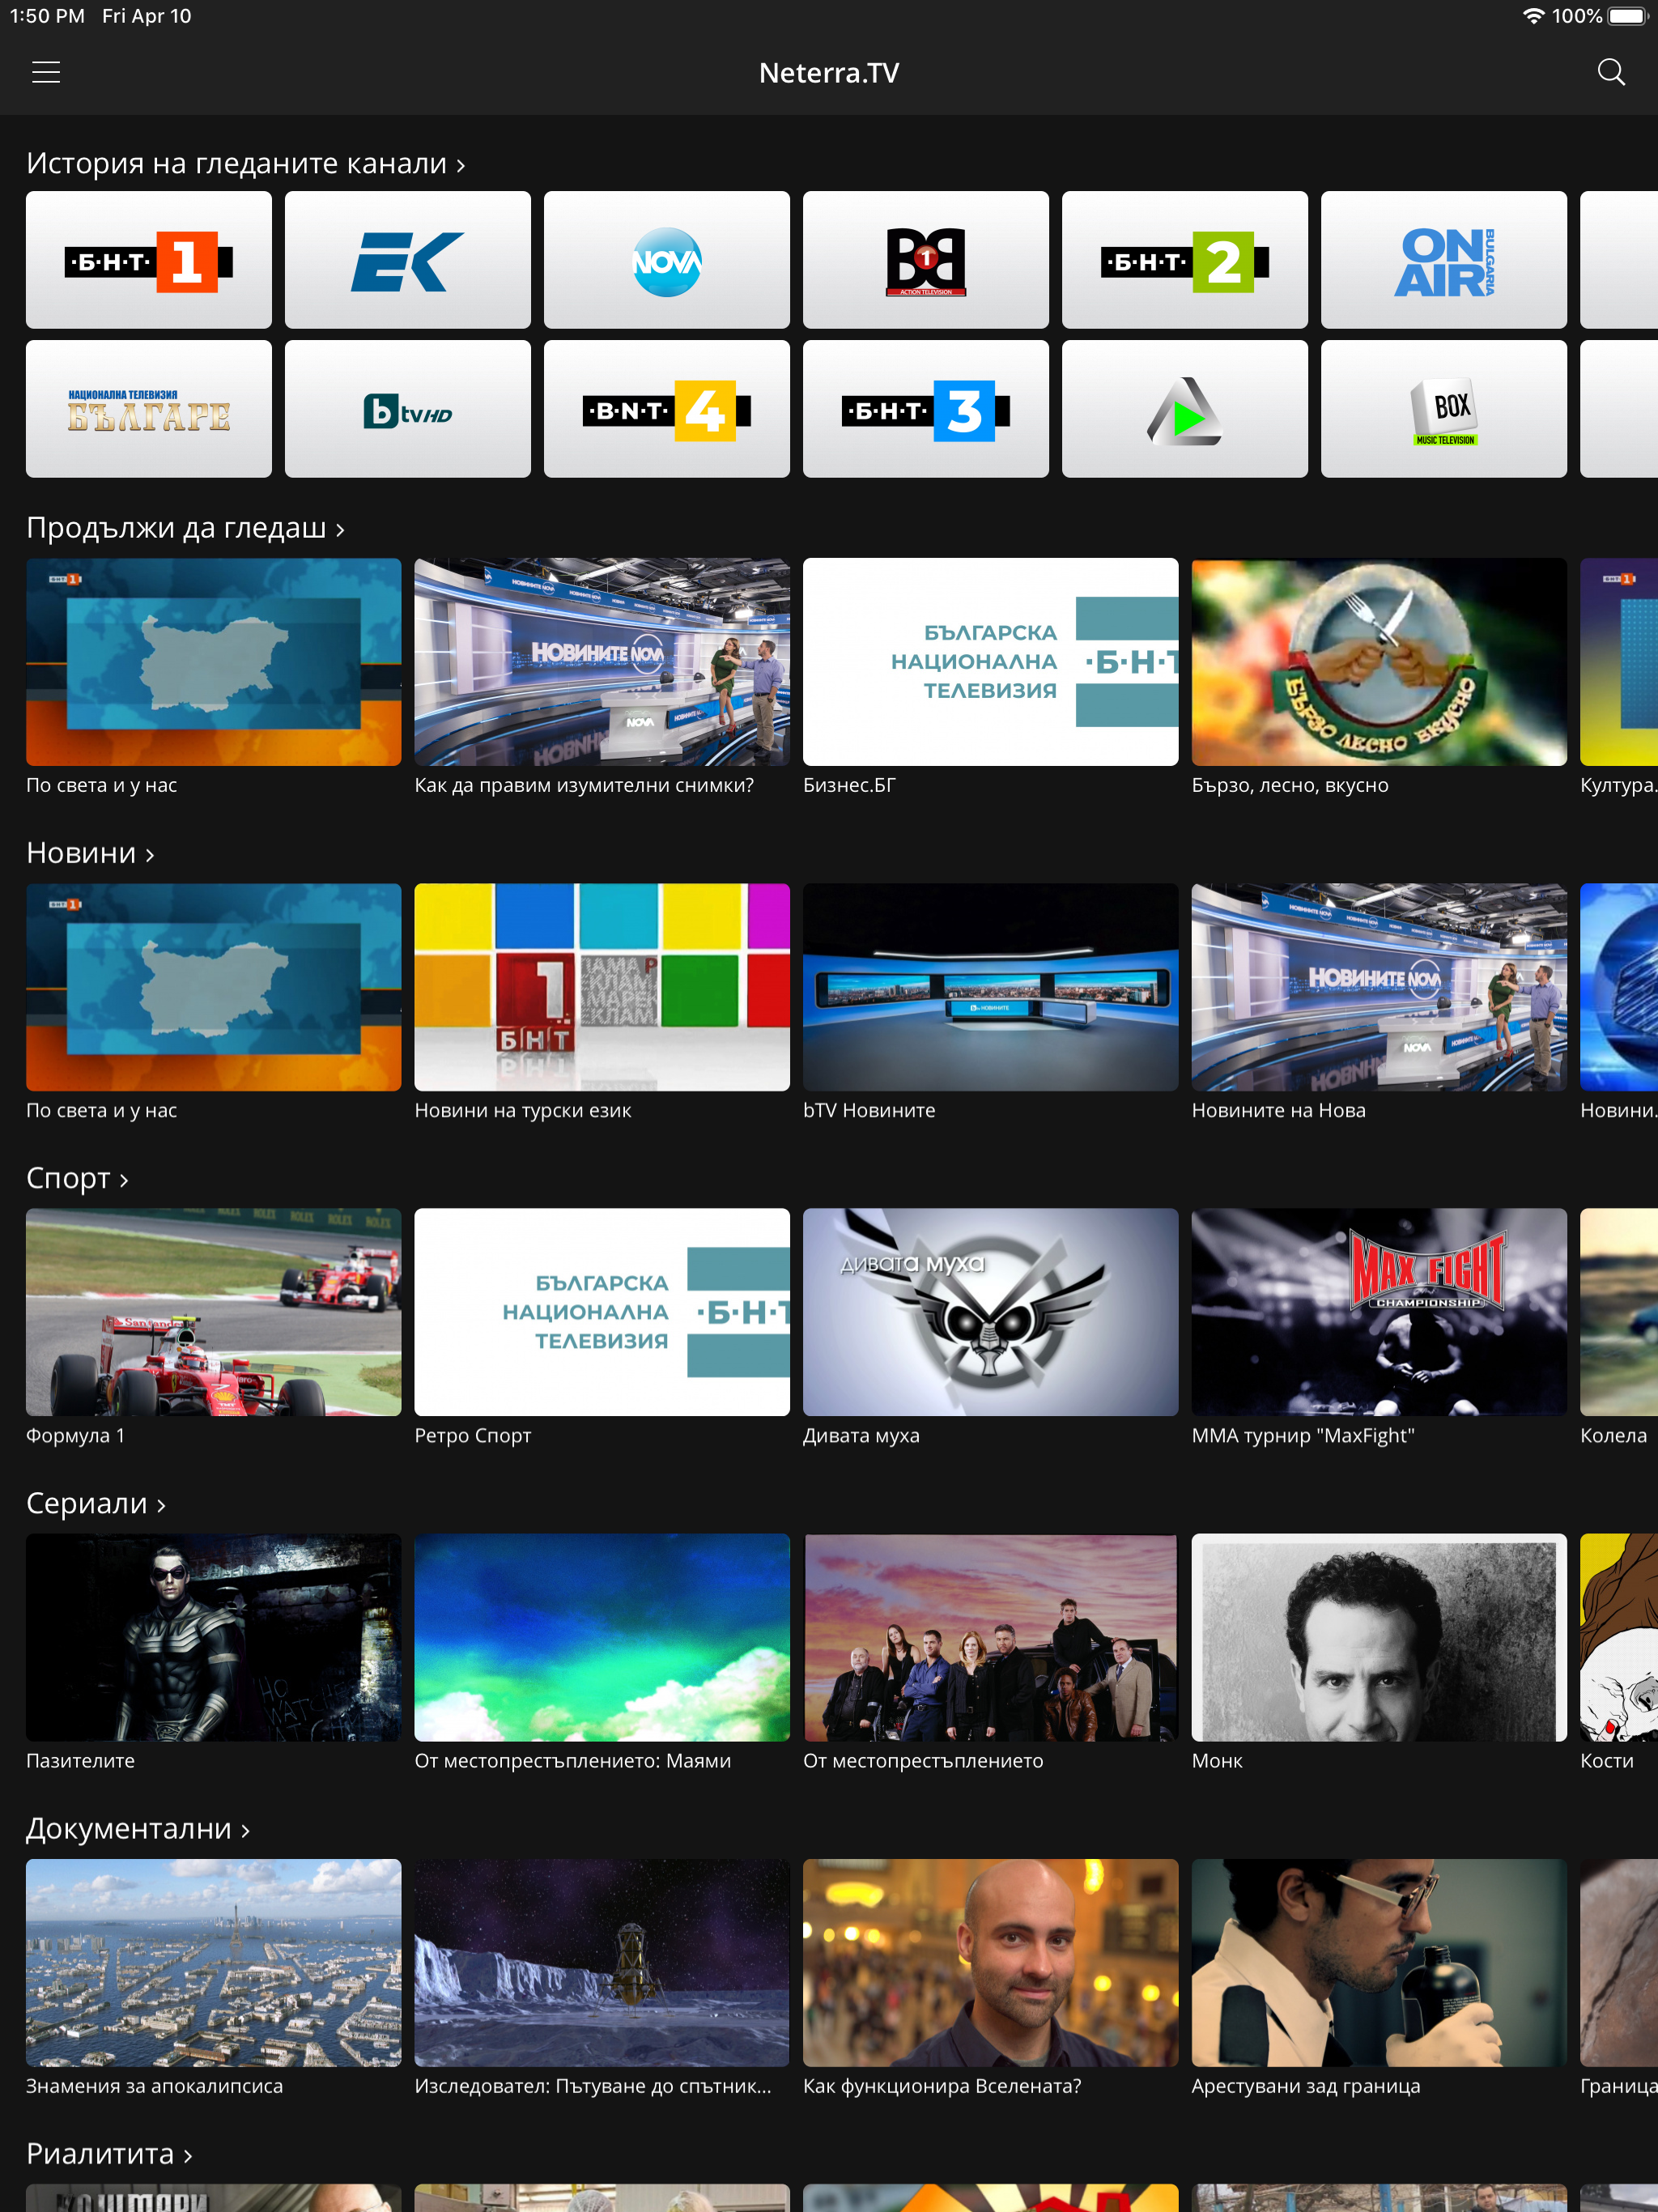Select the bTV HD channel tile
This screenshot has height=2212, width=1658.
(407, 409)
